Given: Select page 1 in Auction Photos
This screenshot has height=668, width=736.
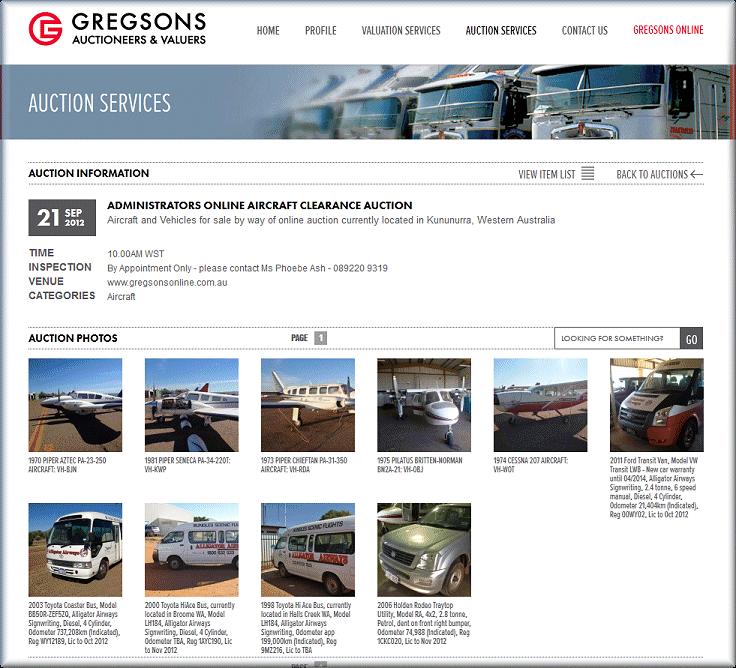Looking at the screenshot, I should [x=320, y=338].
